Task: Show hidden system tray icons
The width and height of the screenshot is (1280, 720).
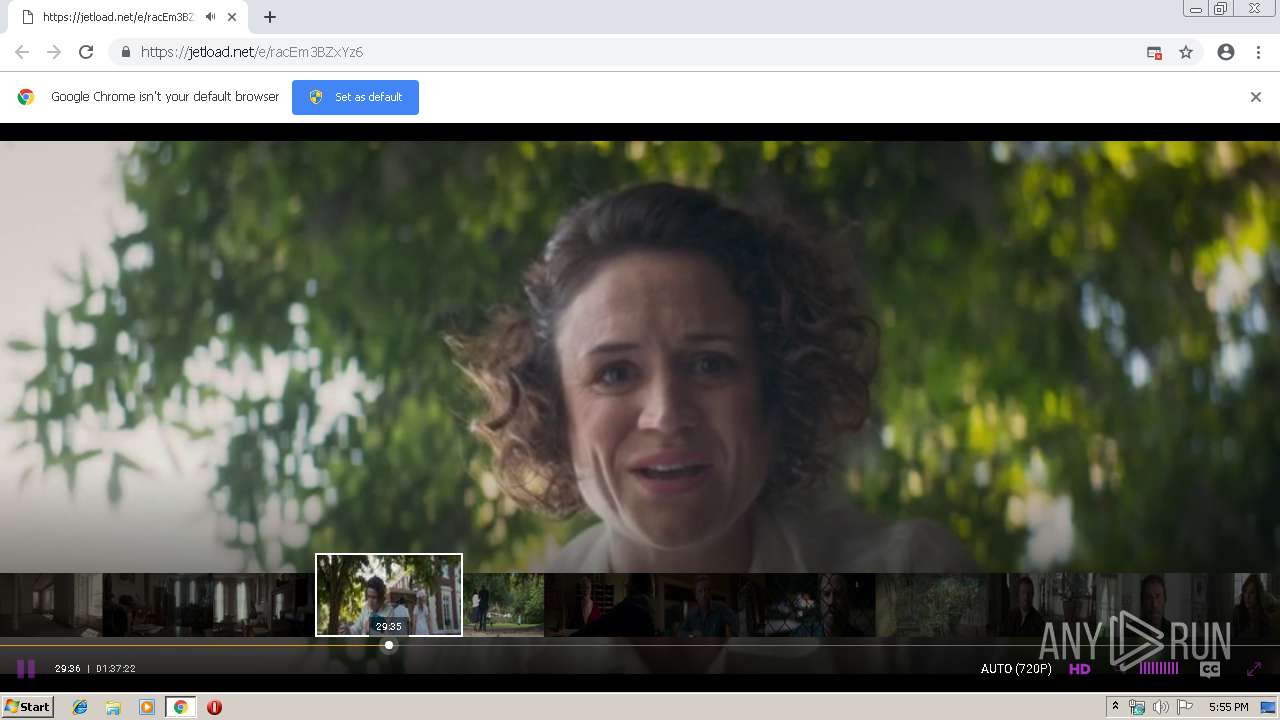Action: [1115, 707]
